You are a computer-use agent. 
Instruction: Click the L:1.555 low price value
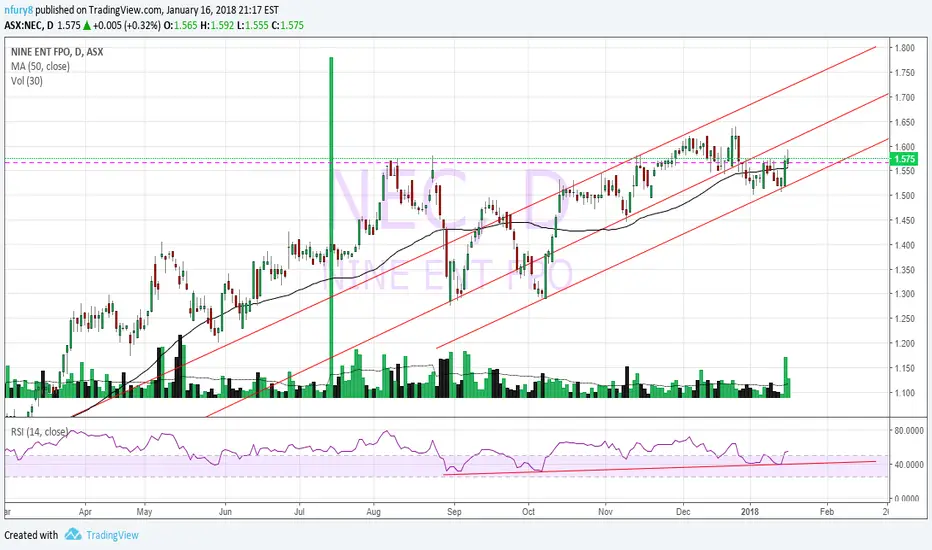253,26
